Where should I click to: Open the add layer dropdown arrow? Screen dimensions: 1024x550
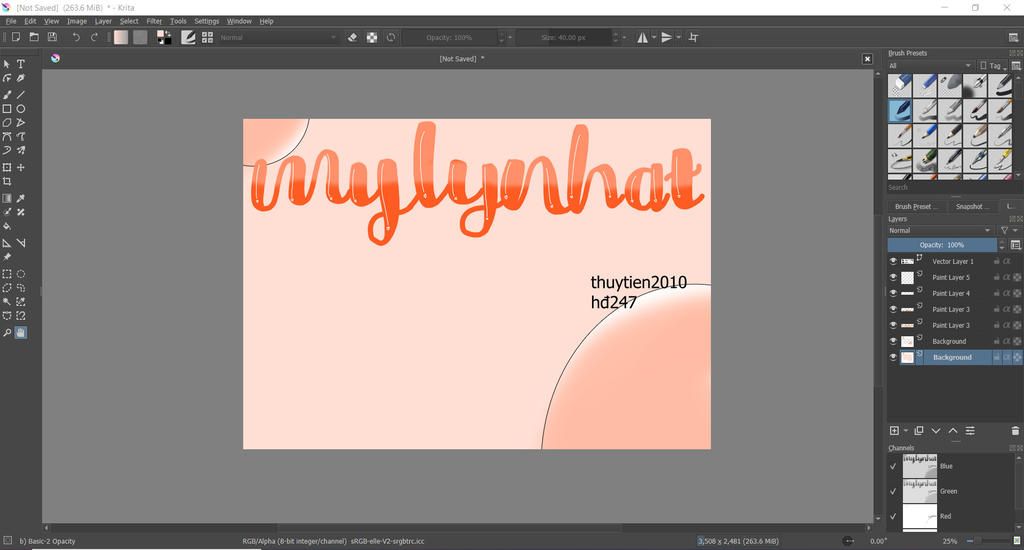pos(906,430)
